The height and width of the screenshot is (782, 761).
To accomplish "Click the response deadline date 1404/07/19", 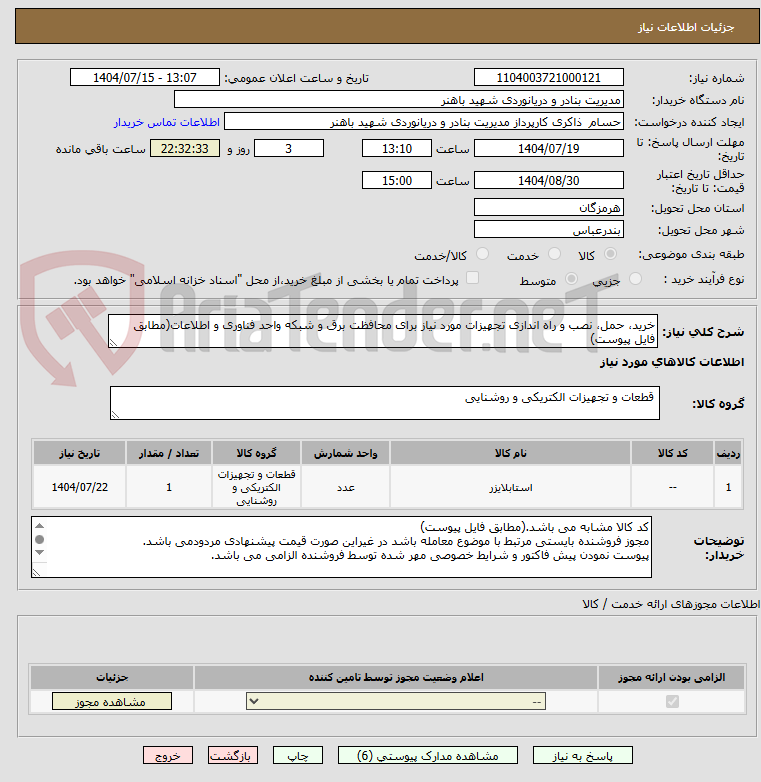I will pos(549,148).
